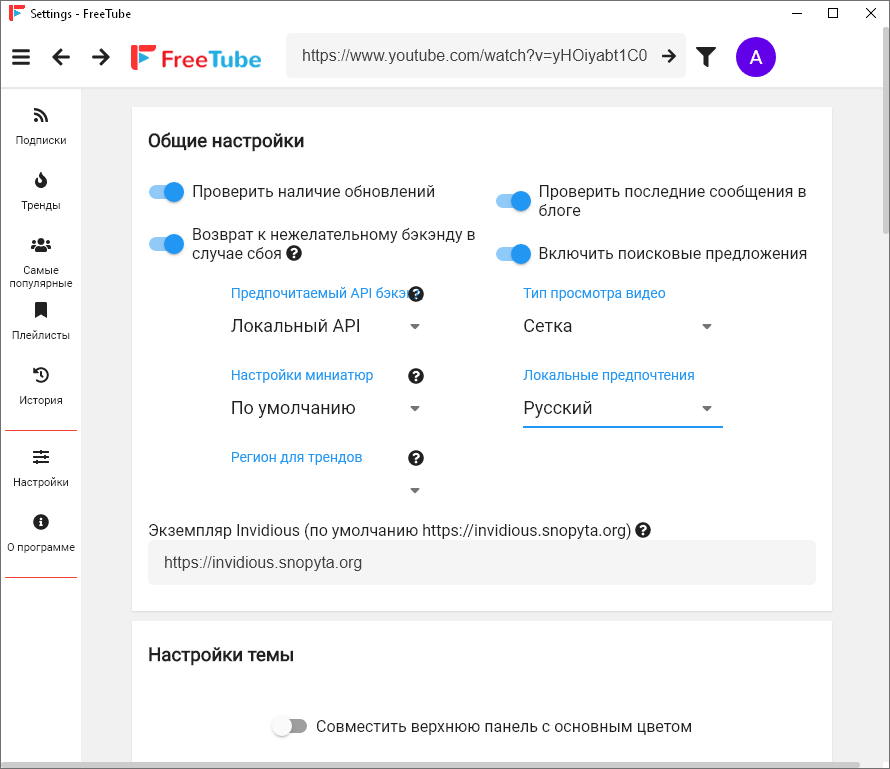Click help icon next to Экземпляр Invidious
This screenshot has width=890, height=769.
tap(643, 530)
